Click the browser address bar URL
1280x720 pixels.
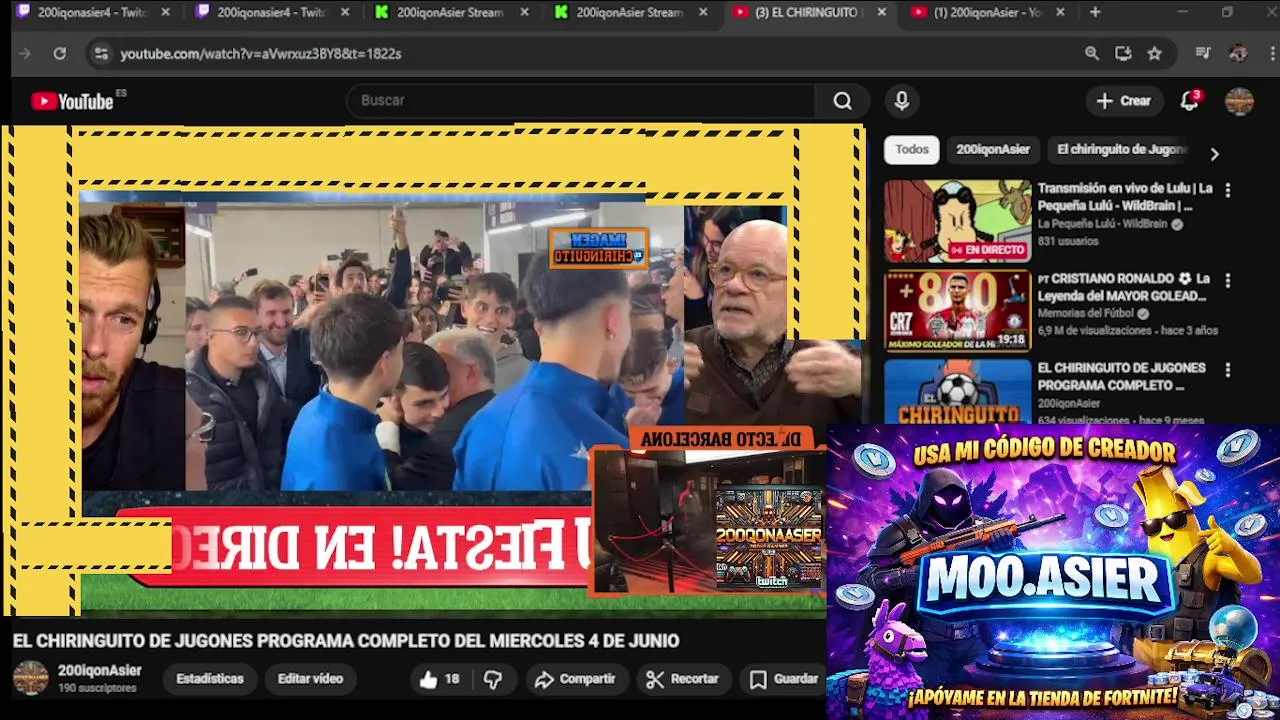coord(261,54)
